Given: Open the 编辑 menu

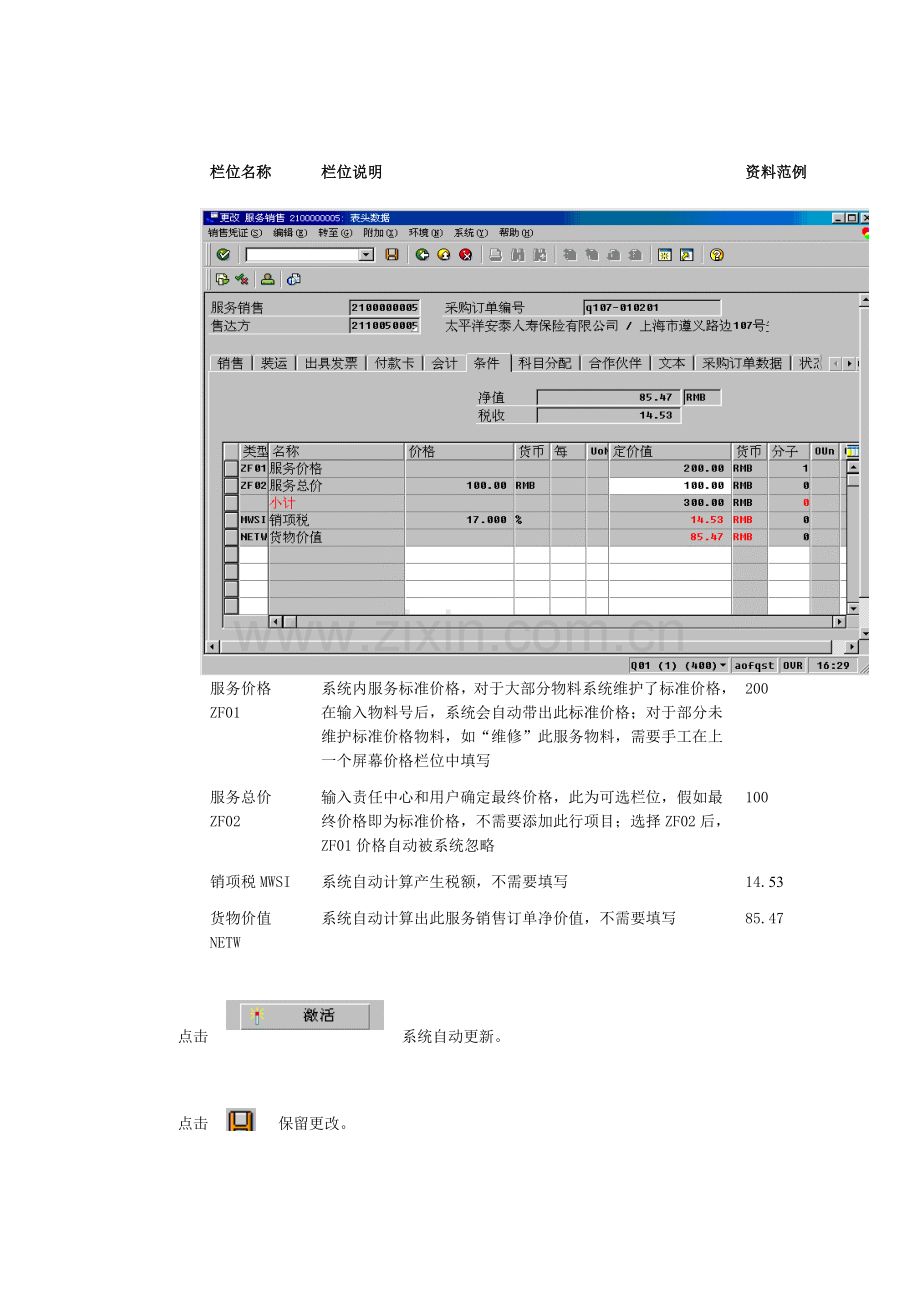Looking at the screenshot, I should click(x=290, y=233).
